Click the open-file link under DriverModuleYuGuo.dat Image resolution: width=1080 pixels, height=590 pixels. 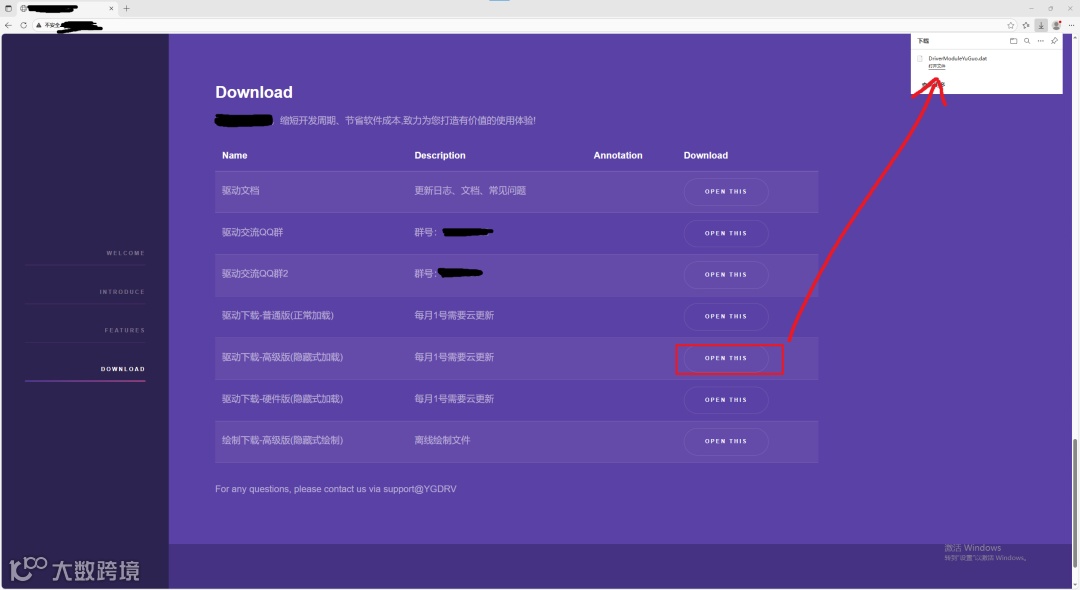pos(937,66)
